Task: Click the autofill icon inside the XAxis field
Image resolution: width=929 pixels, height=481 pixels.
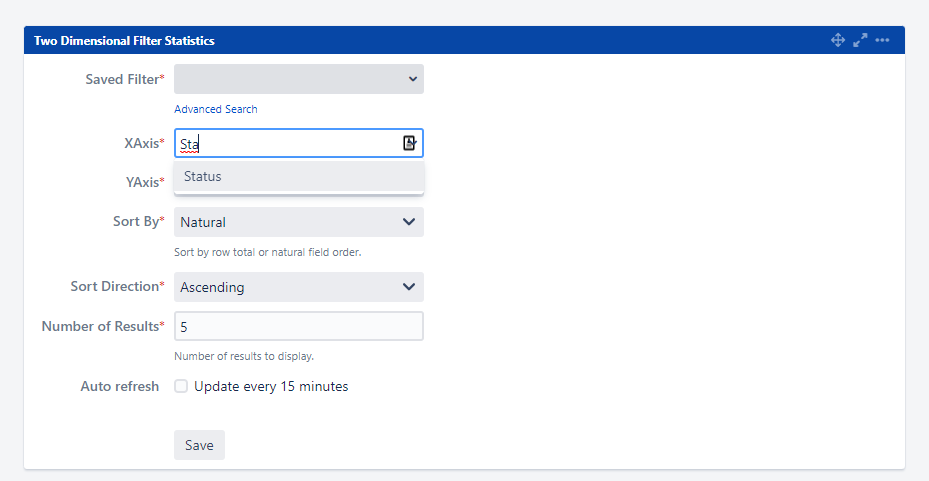Action: [x=409, y=143]
